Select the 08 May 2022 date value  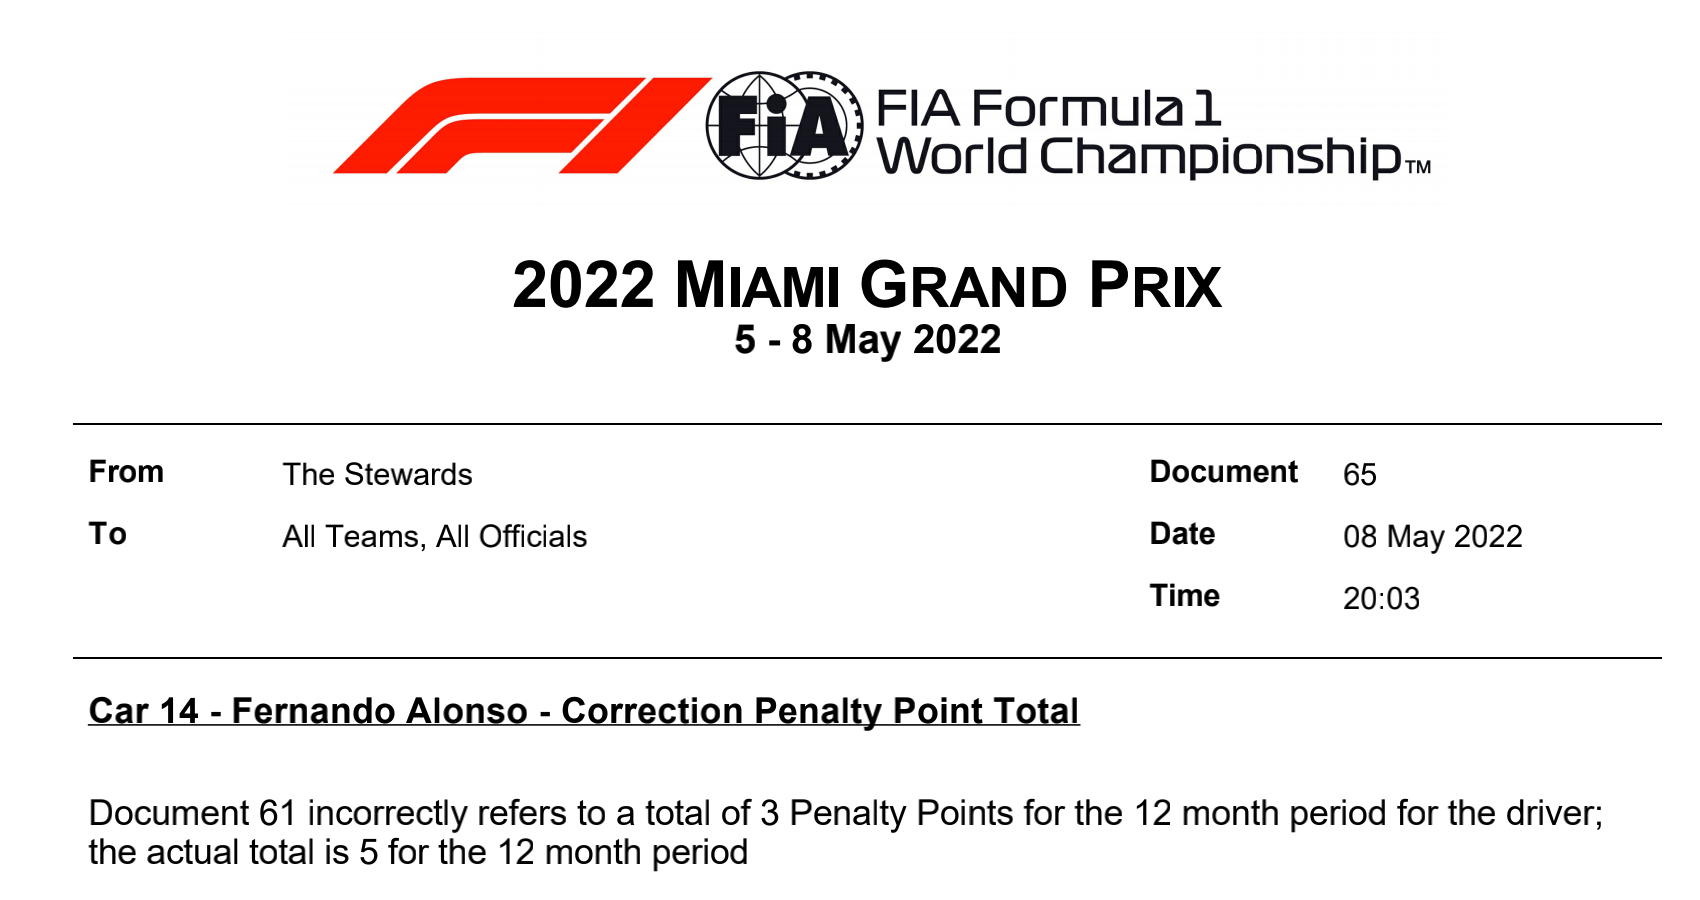coord(1432,537)
